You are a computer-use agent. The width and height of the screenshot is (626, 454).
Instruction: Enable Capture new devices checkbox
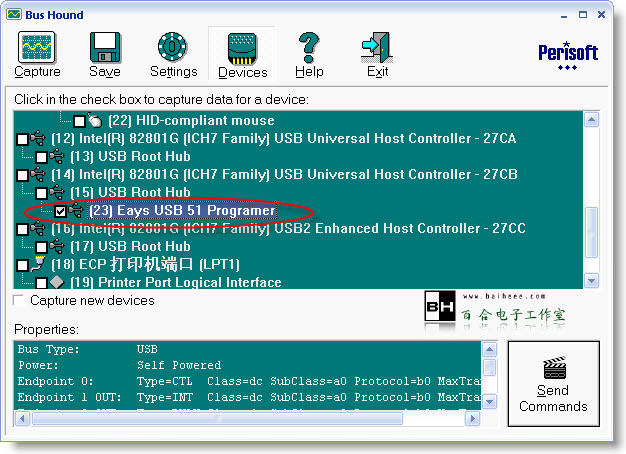18,300
